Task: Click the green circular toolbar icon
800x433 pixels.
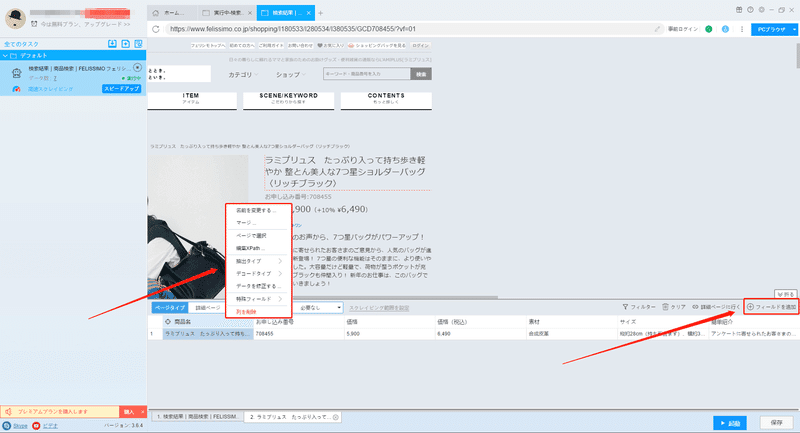Action: 709,29
